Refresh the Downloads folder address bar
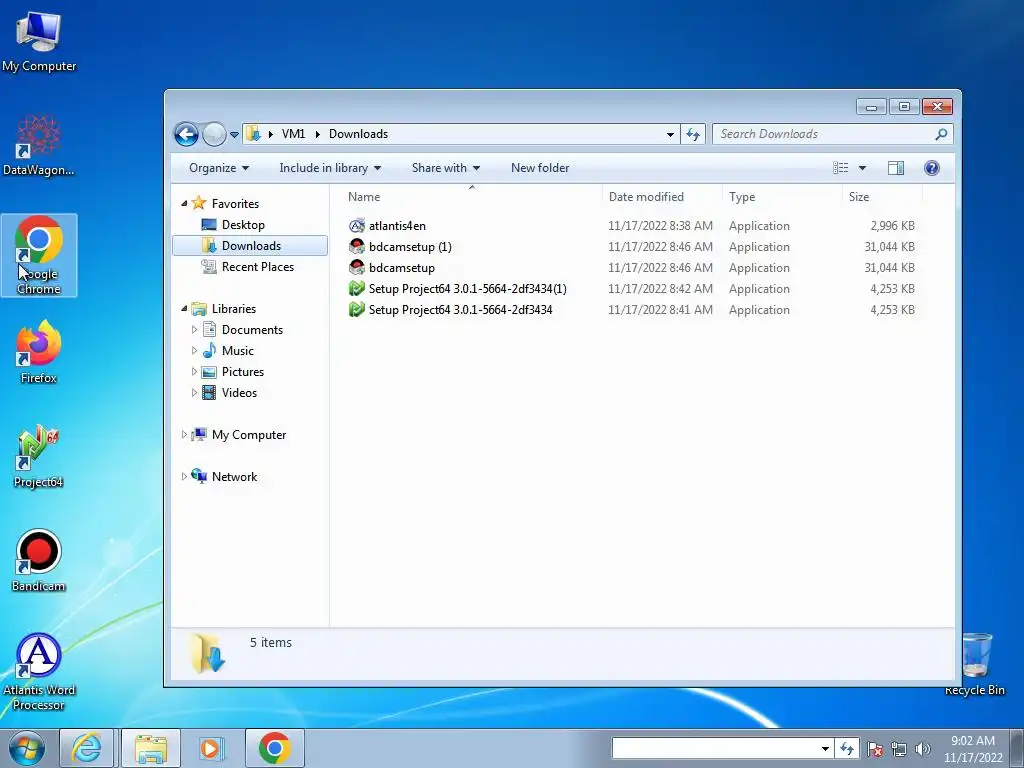 [x=692, y=135]
